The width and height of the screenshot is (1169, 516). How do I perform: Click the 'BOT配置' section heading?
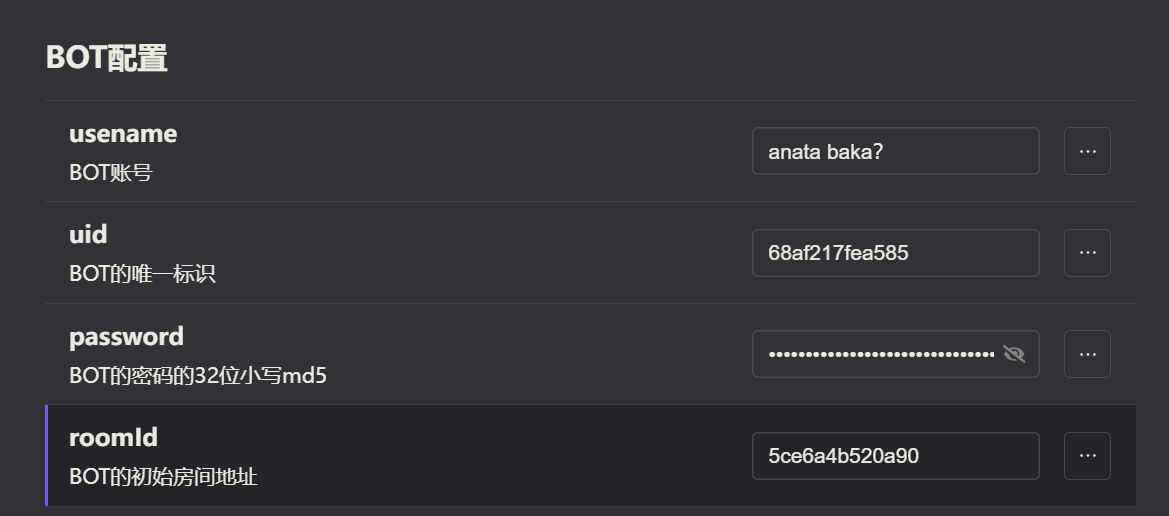tap(107, 58)
